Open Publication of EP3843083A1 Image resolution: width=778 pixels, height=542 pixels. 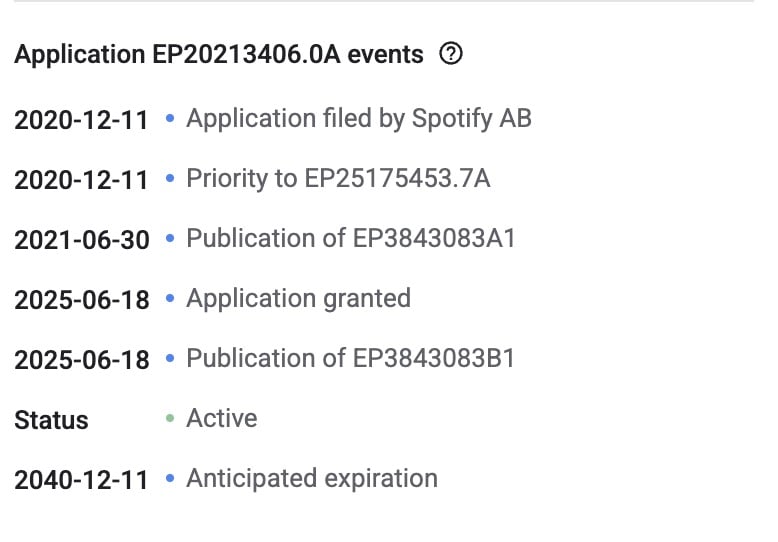[350, 239]
